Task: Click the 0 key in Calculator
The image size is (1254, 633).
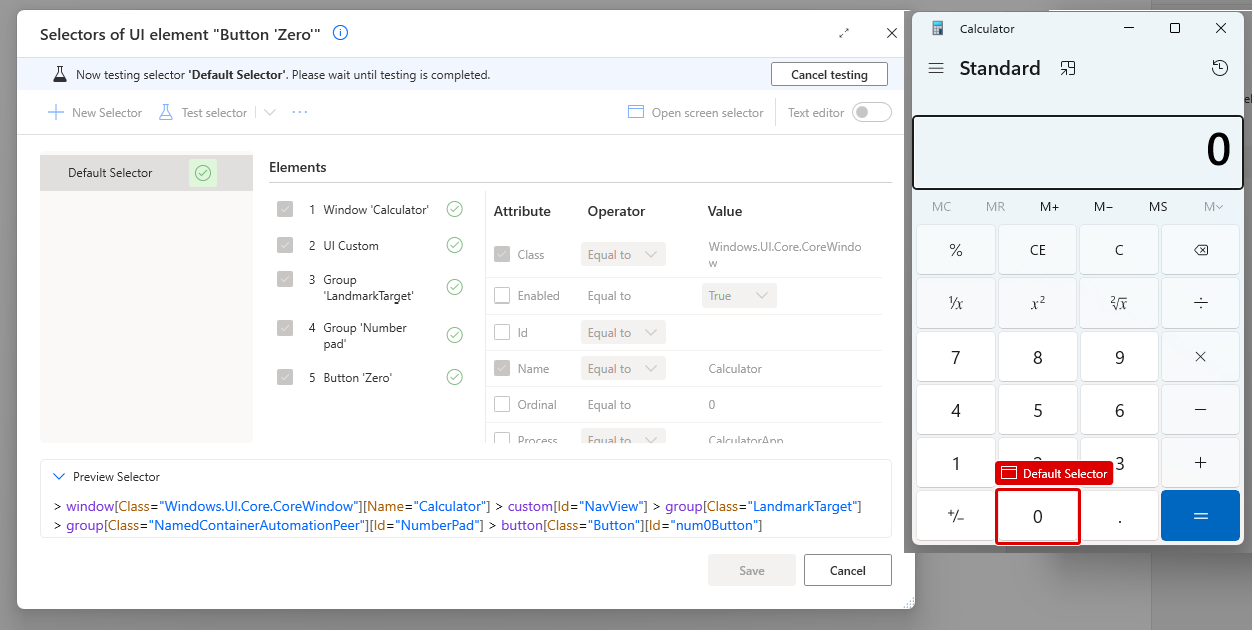Action: [1038, 516]
